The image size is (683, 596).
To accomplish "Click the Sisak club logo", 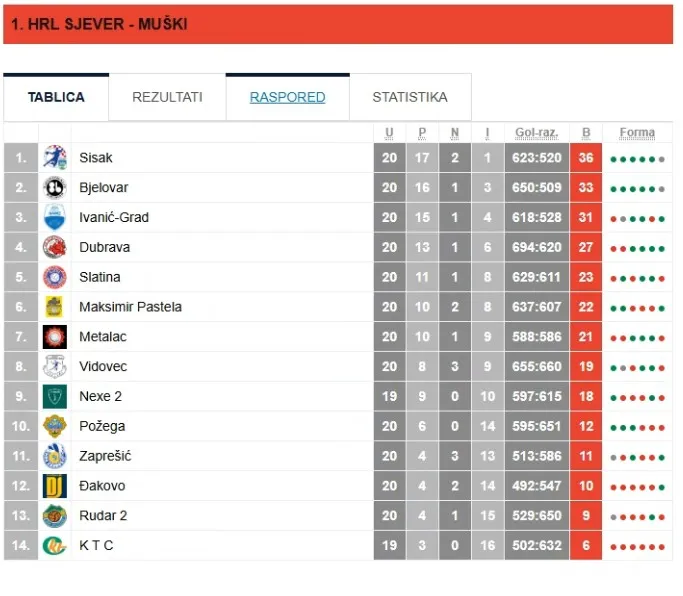I will tap(54, 158).
